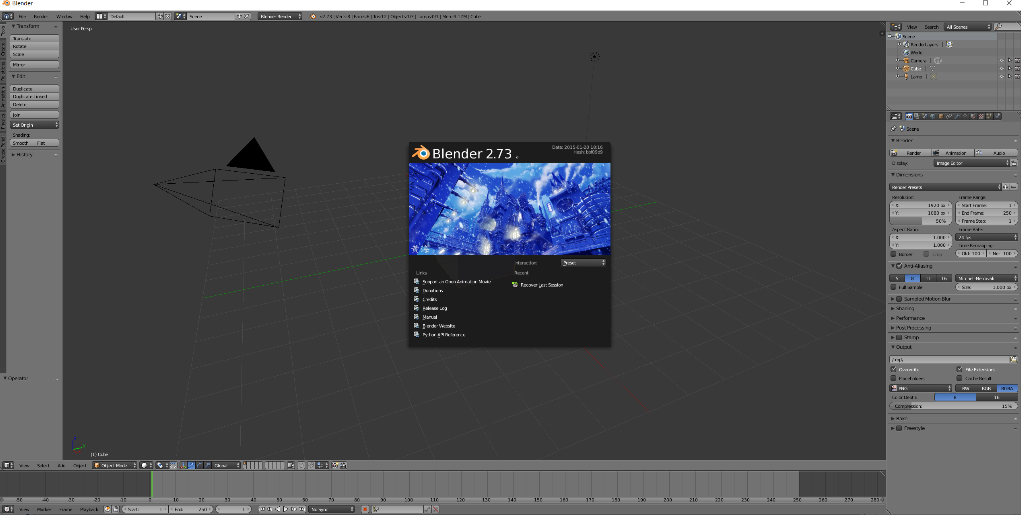Enable the Placeholders checkbox

pyautogui.click(x=893, y=378)
